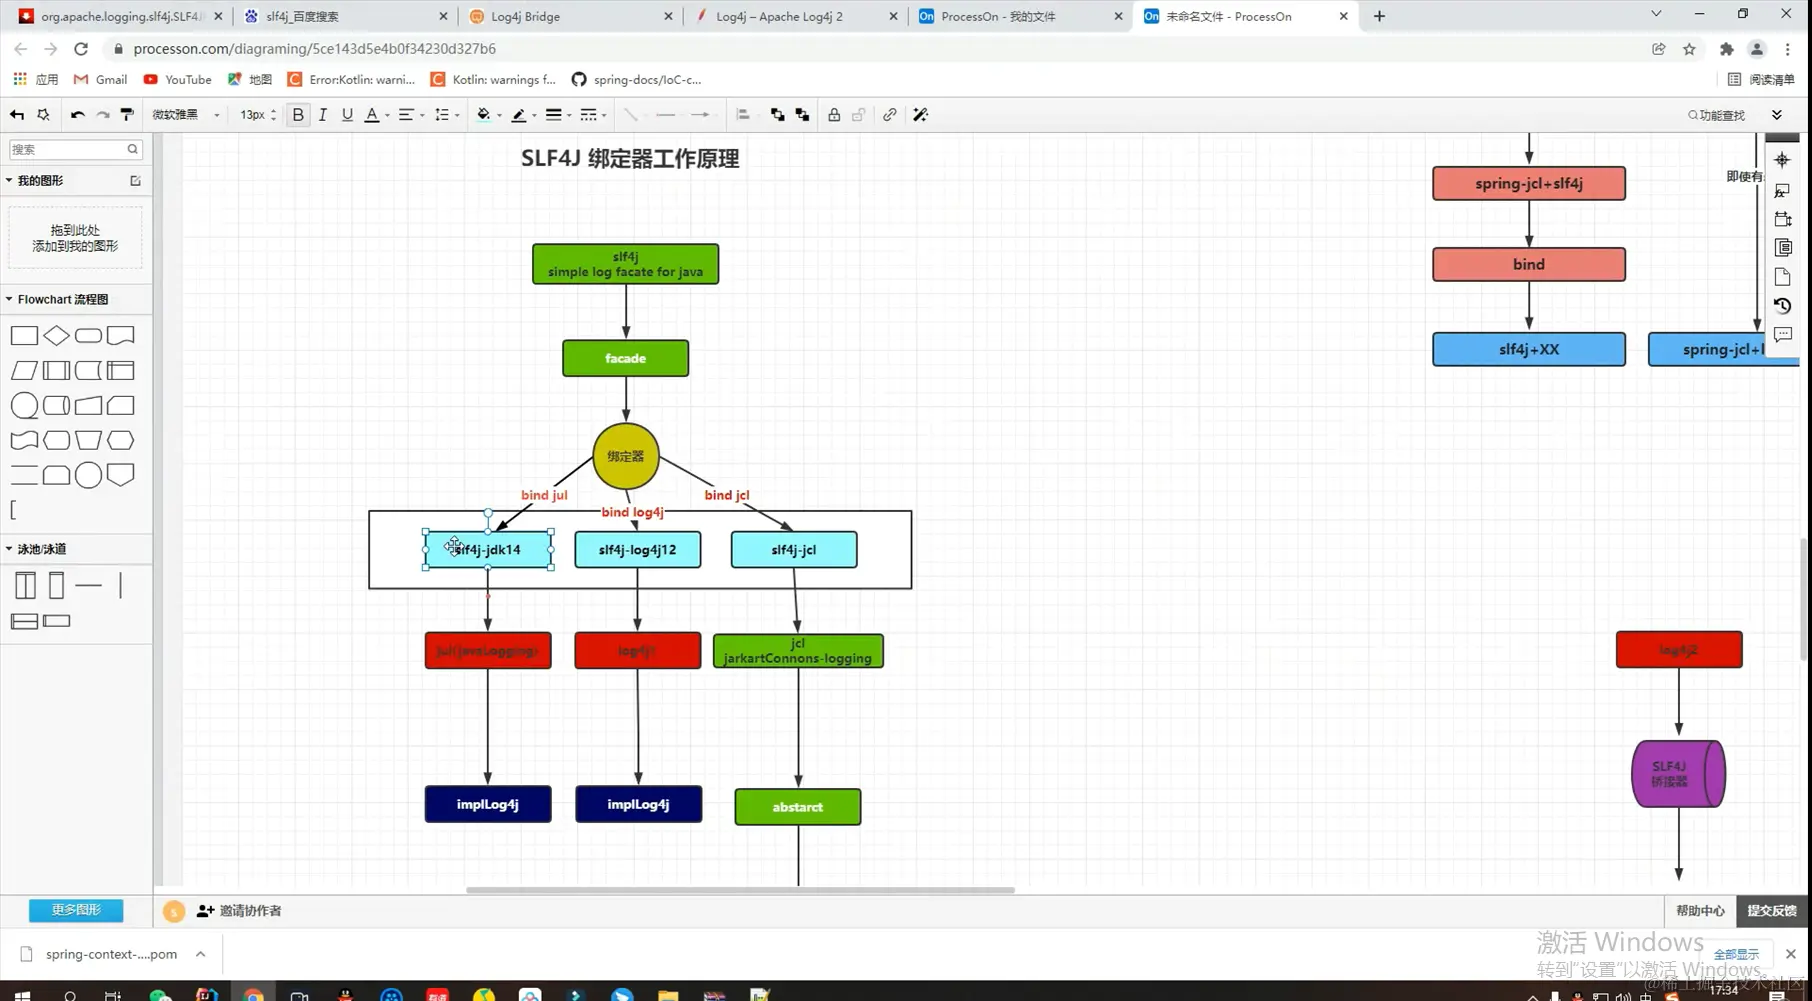Open the font family dropdown
Screen dimensions: 1812x1001
pyautogui.click(x=185, y=115)
